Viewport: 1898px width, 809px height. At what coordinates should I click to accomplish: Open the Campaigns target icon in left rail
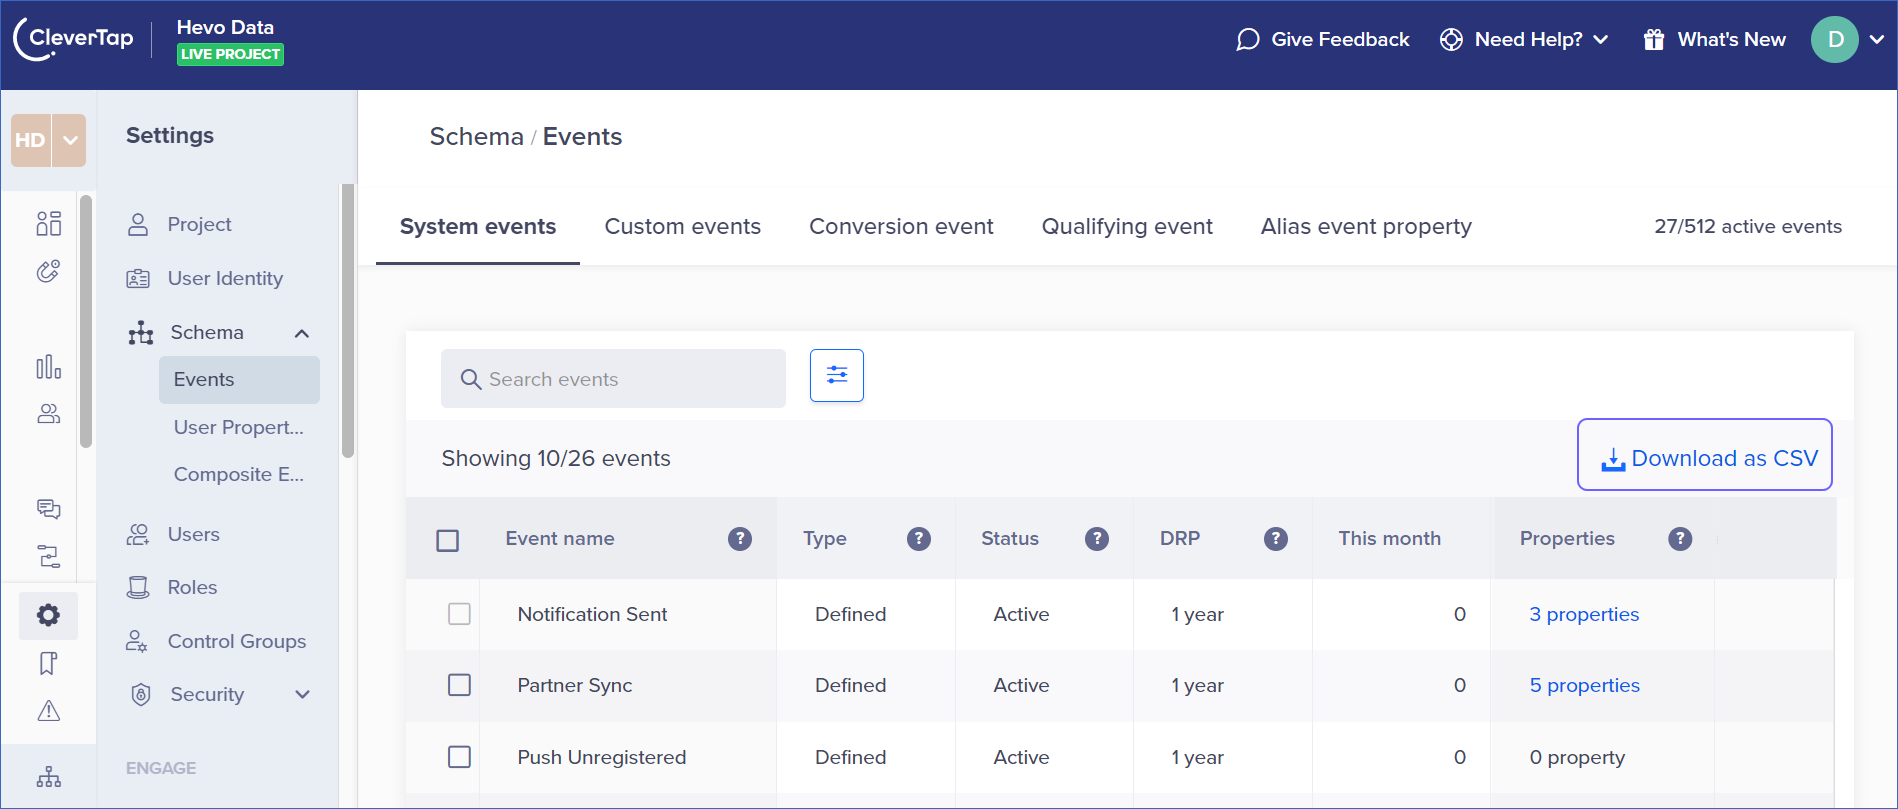(x=48, y=271)
